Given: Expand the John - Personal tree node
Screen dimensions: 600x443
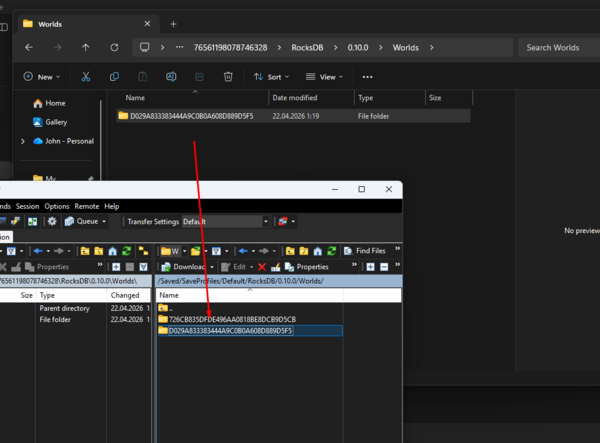Looking at the screenshot, I should coord(23,141).
